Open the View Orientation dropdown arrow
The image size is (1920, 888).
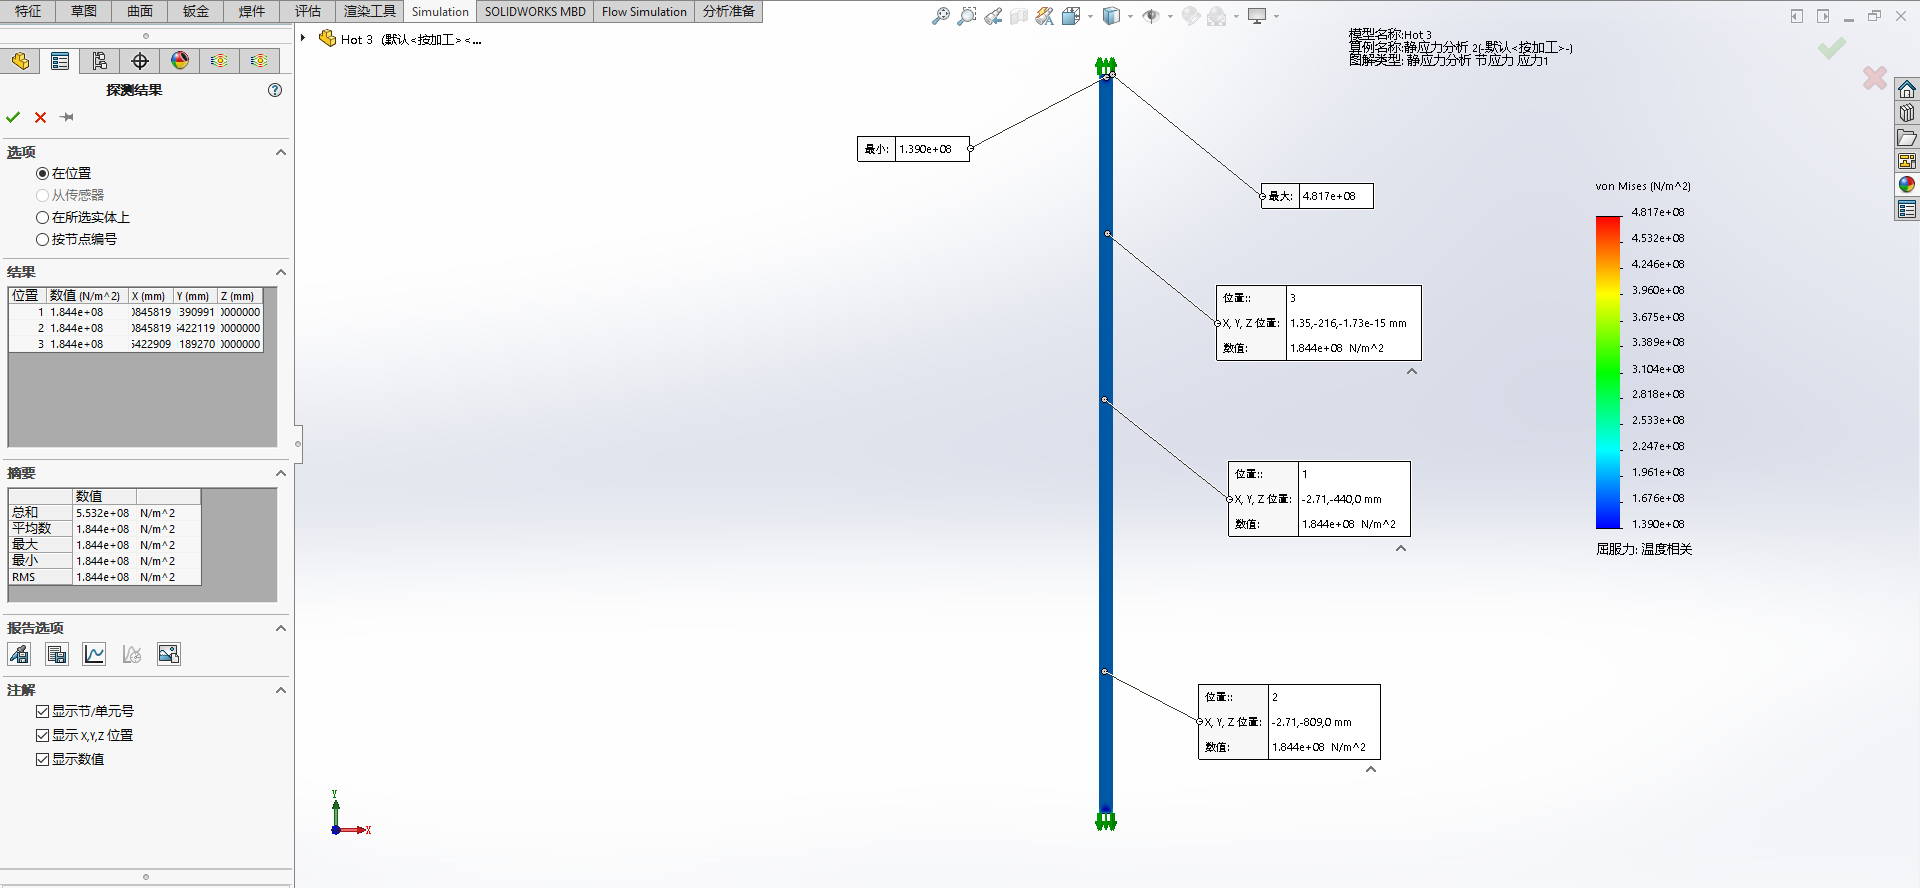1089,16
